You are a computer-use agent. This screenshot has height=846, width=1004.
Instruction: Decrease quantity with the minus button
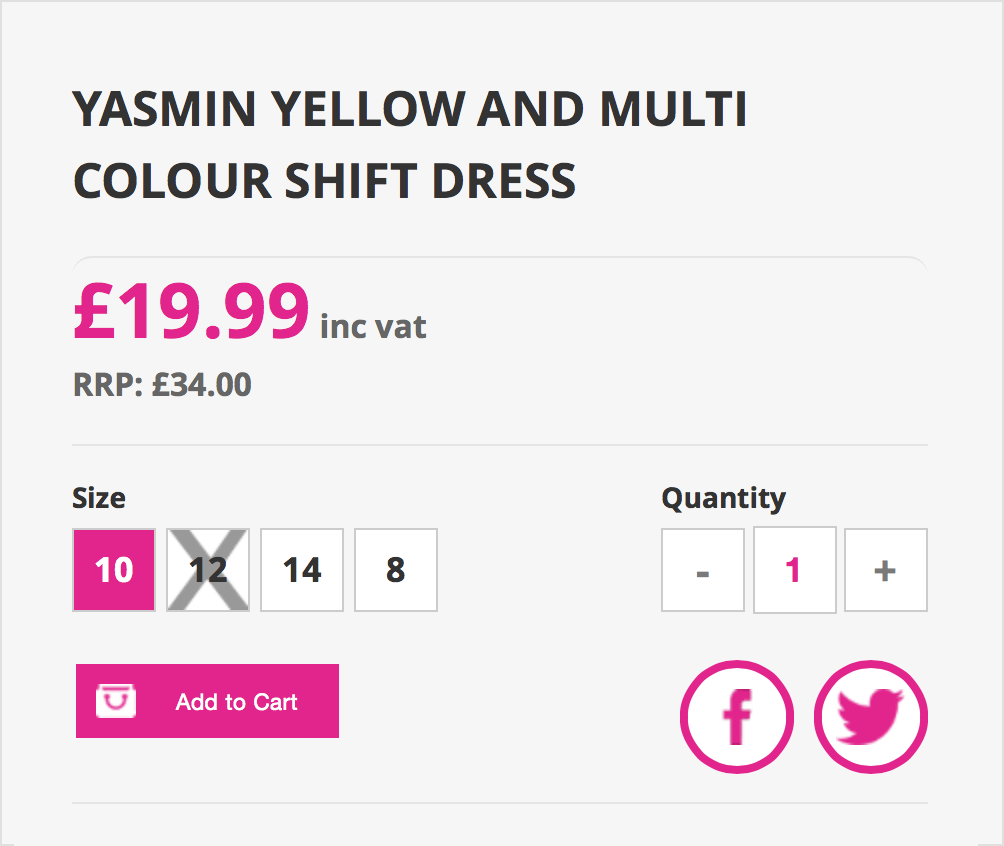click(x=703, y=570)
